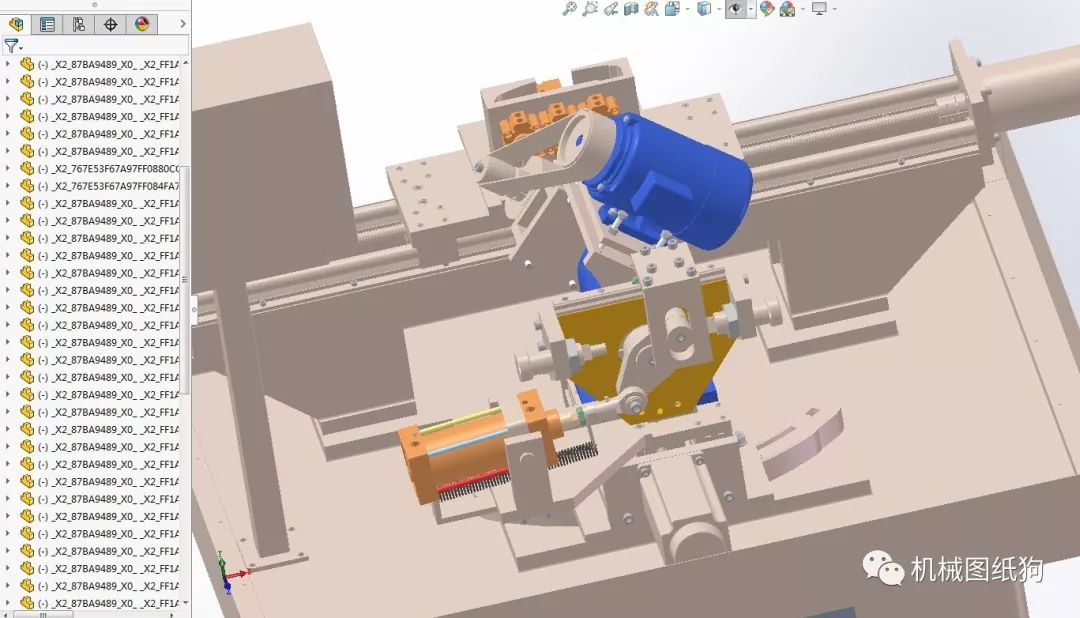The height and width of the screenshot is (618, 1080).
Task: Switch to the FeatureManager design tree tab
Action: pyautogui.click(x=16, y=24)
